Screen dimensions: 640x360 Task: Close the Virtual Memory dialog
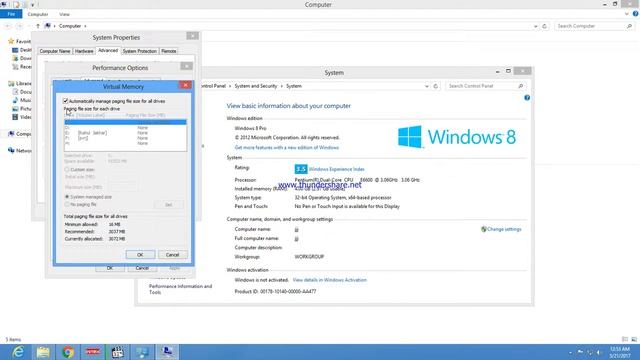tap(185, 85)
